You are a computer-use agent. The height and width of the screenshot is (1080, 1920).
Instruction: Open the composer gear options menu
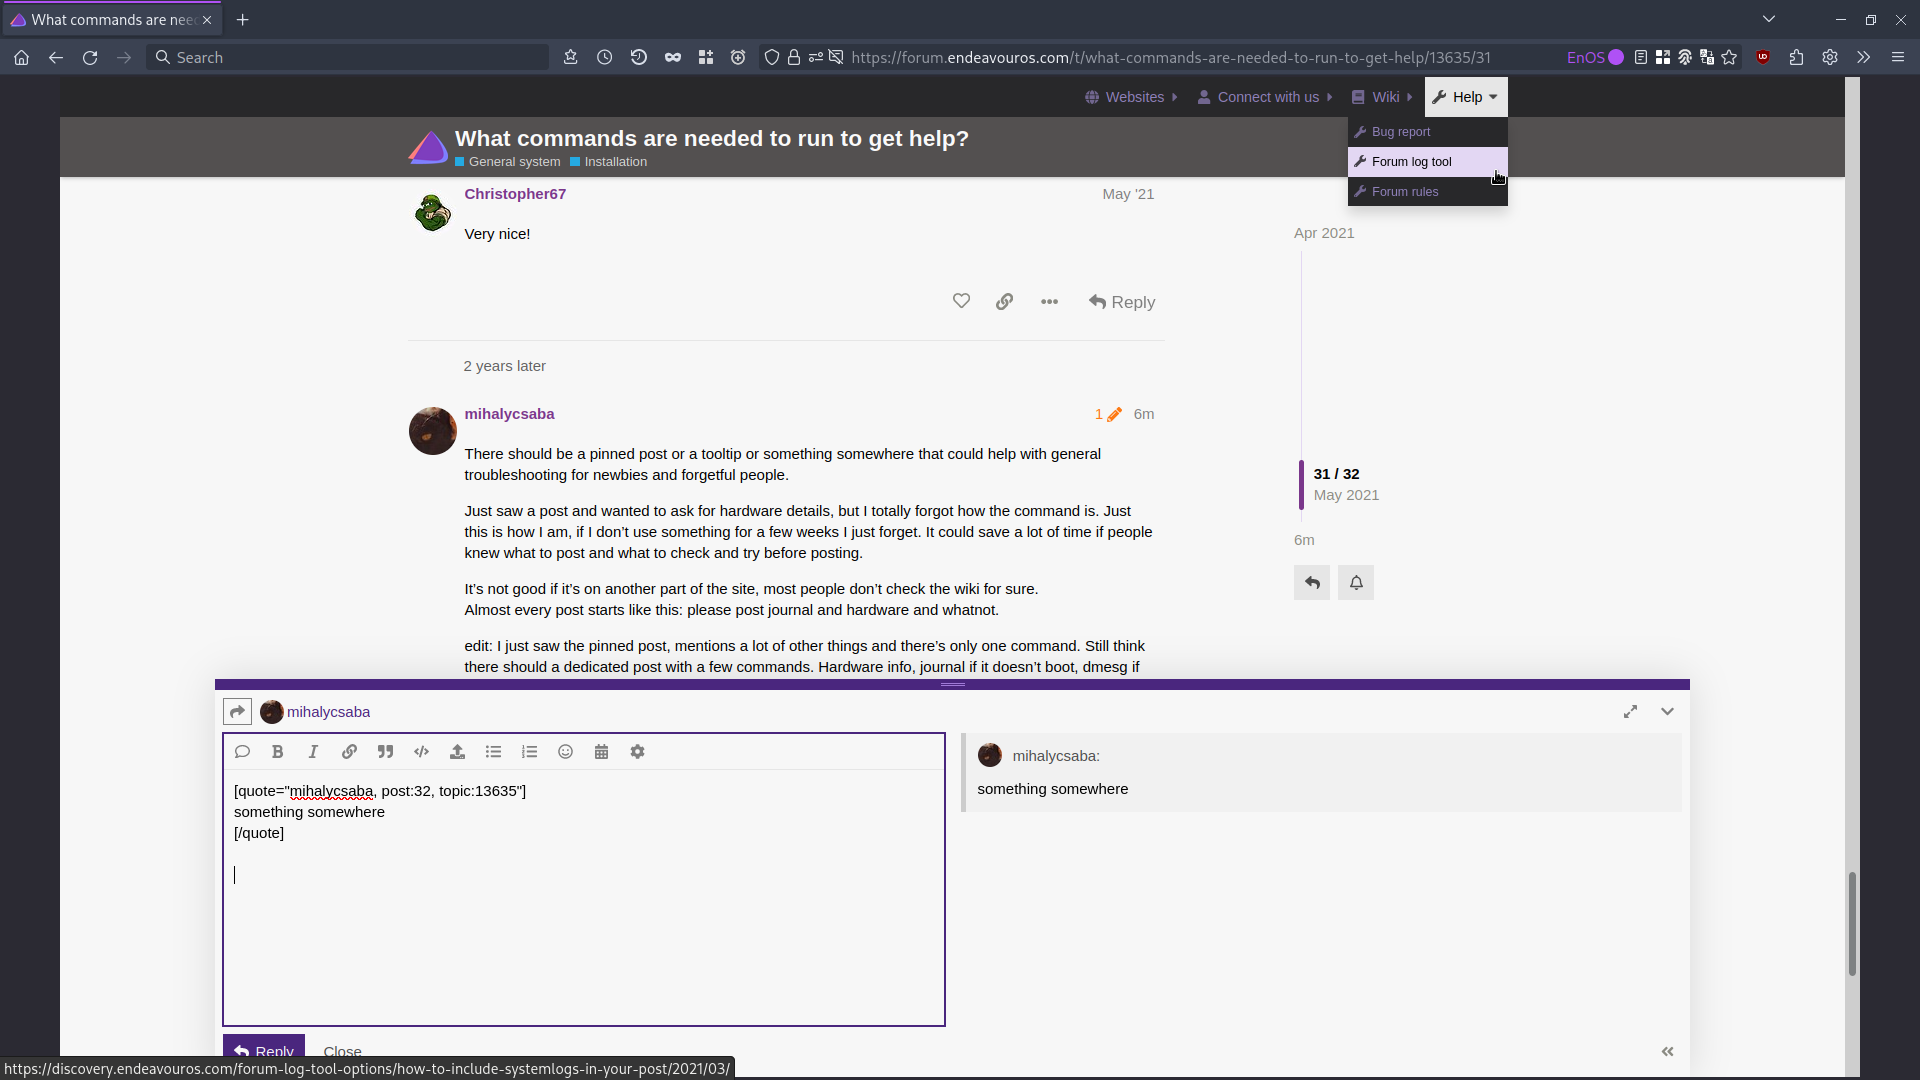(637, 752)
